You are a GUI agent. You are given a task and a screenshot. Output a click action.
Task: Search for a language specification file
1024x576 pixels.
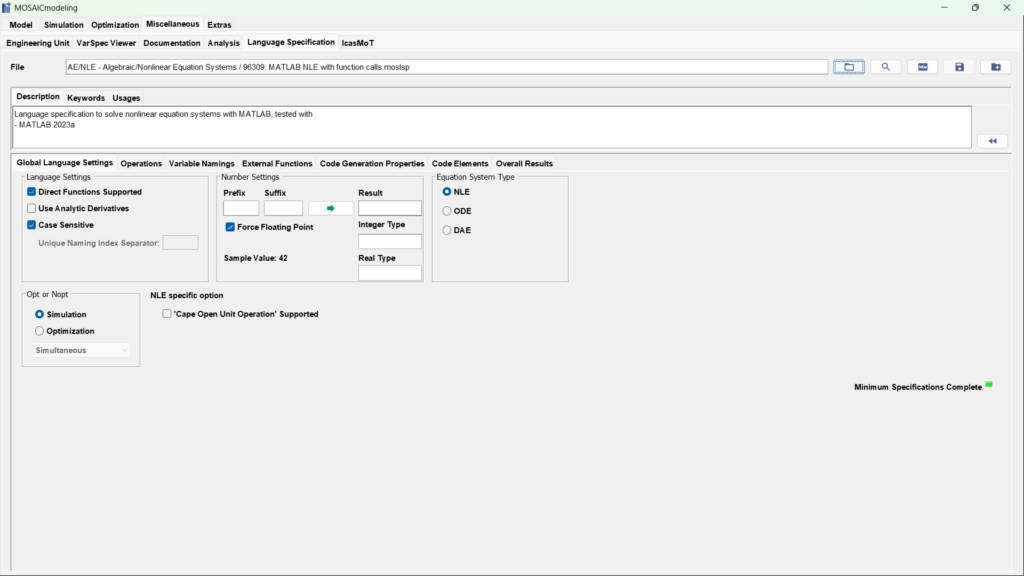(x=885, y=66)
